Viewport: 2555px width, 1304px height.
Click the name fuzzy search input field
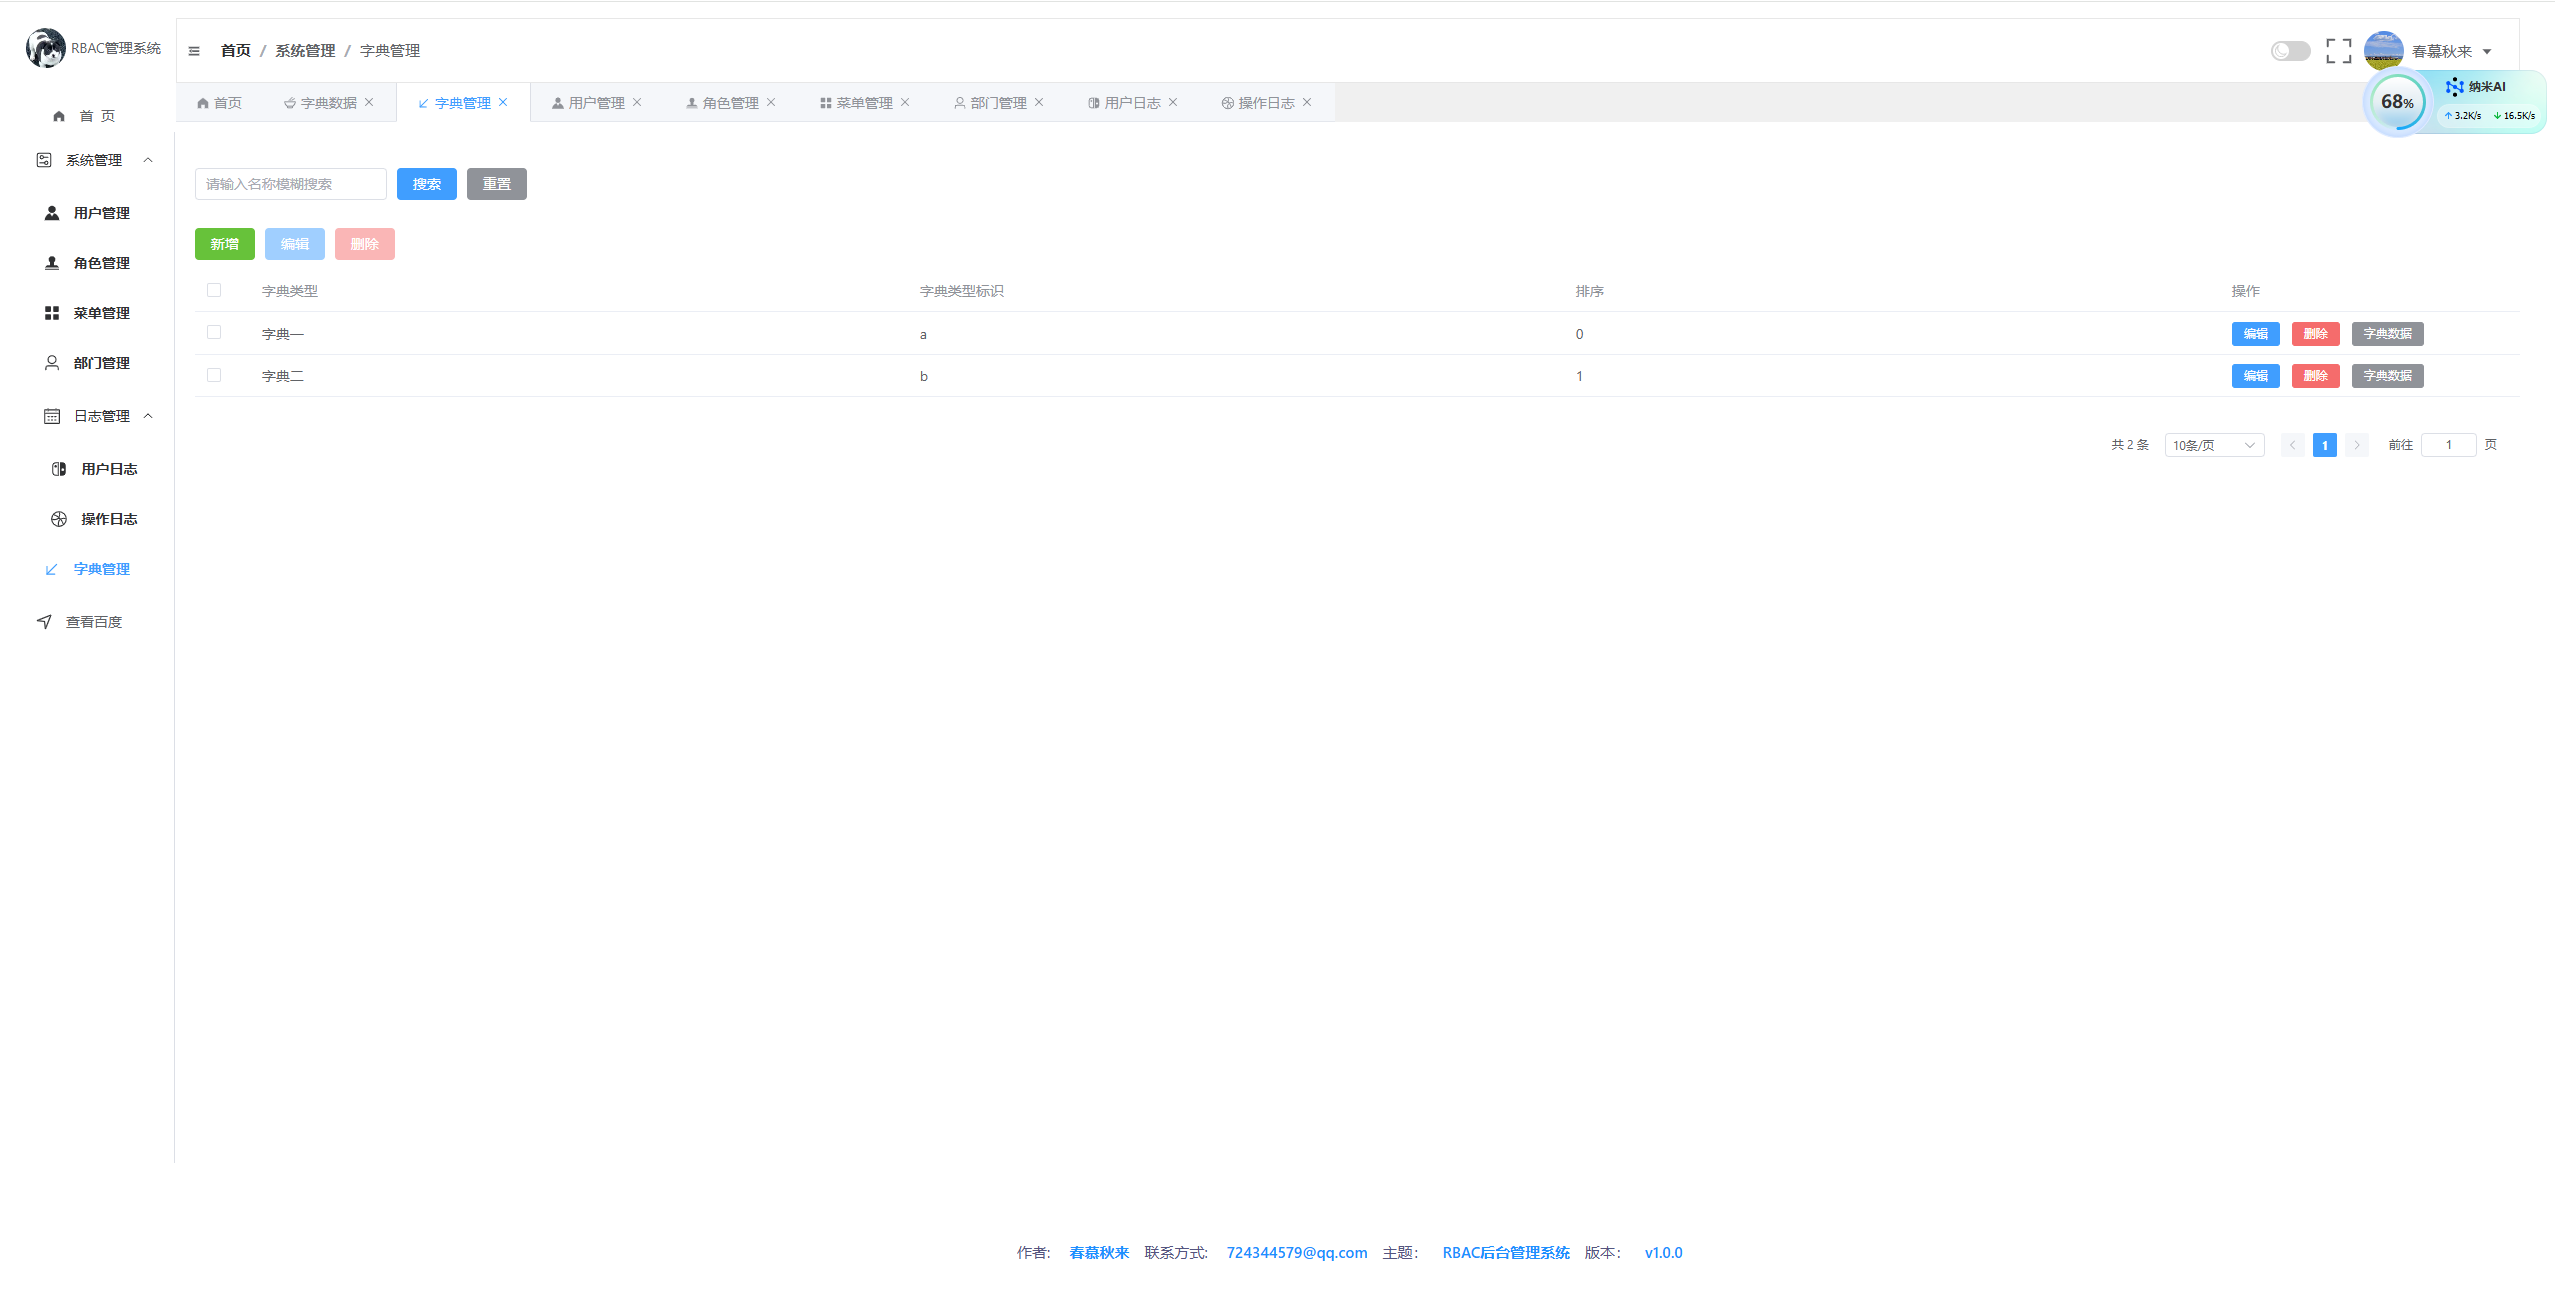290,184
